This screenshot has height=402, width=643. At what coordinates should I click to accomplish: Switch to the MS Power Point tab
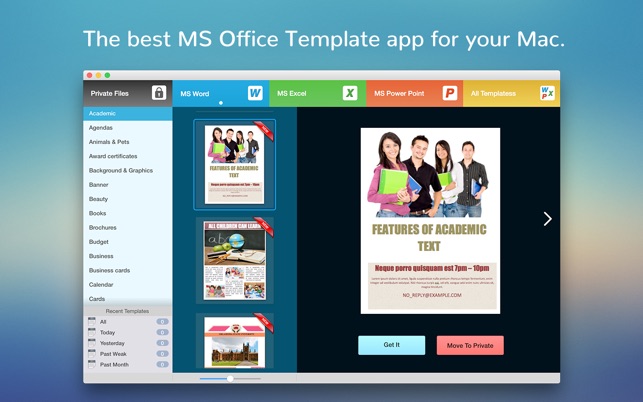[x=415, y=93]
